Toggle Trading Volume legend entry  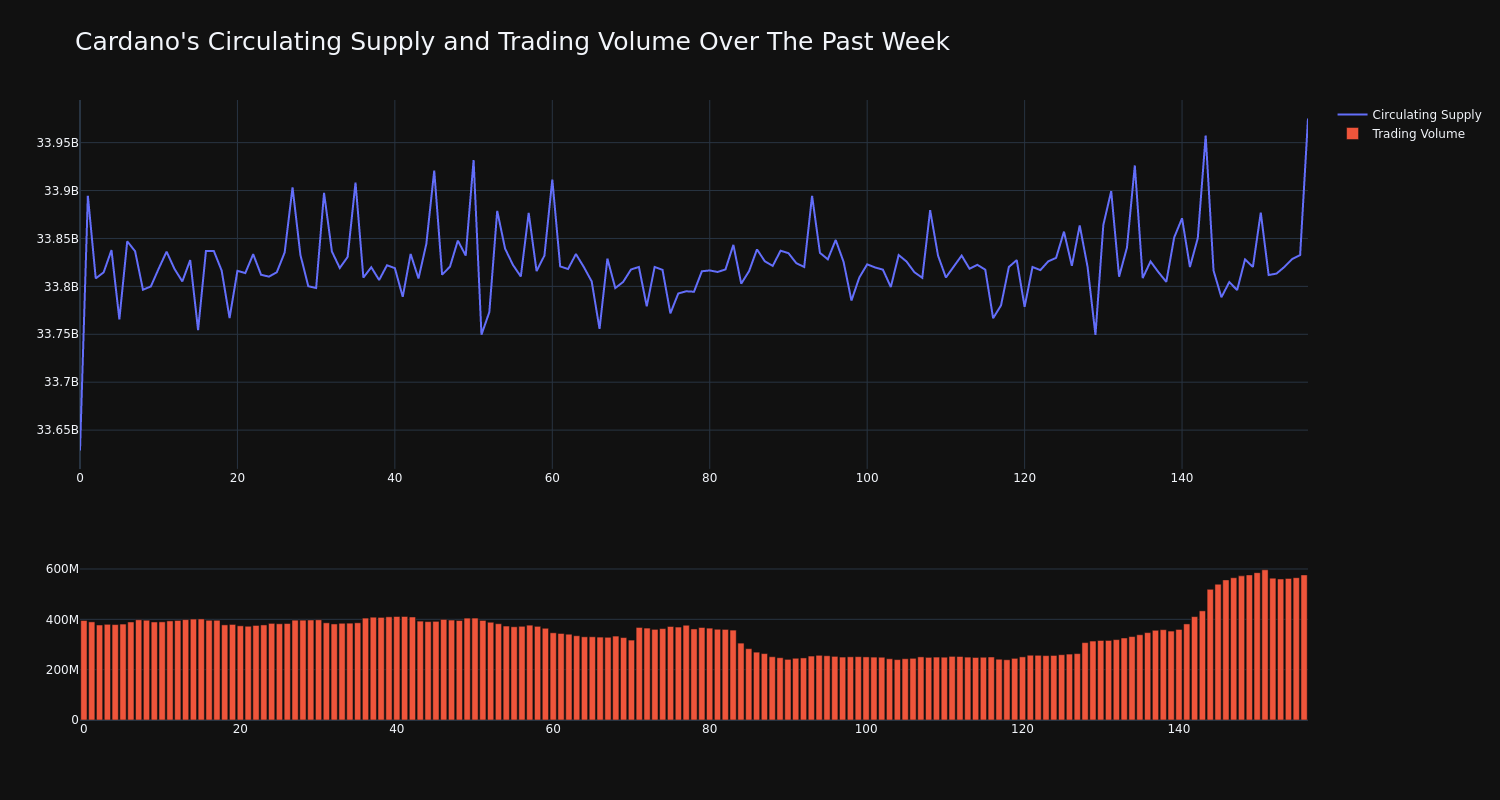coord(1409,134)
